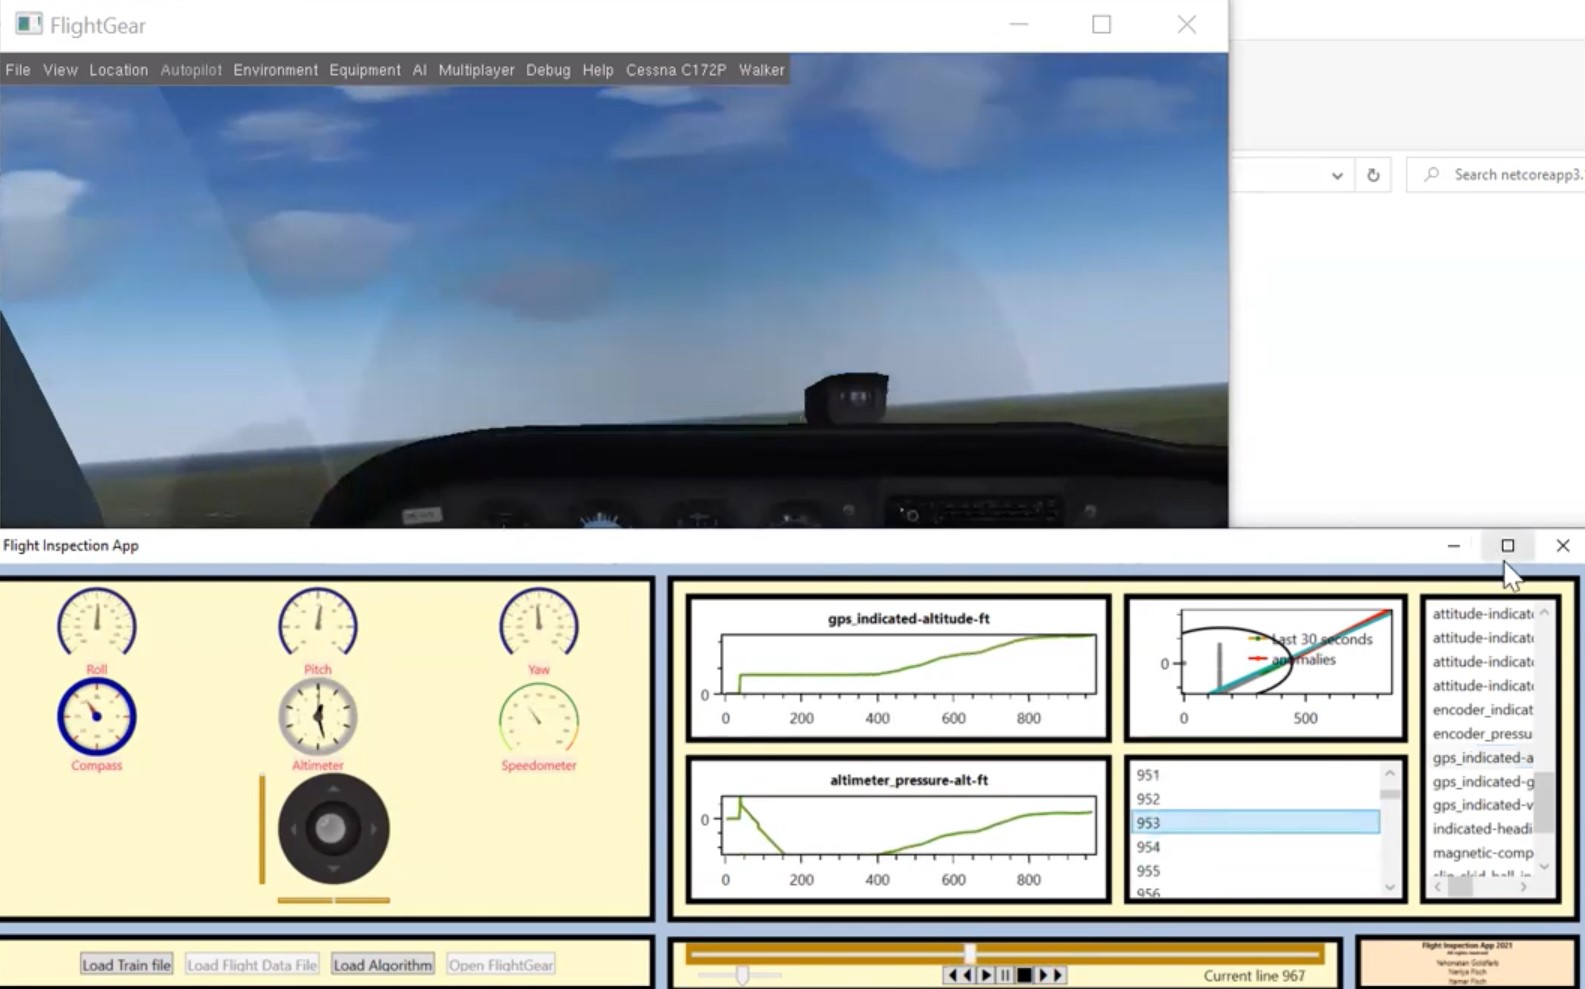Open the Help menu in FlightGear

click(x=597, y=70)
